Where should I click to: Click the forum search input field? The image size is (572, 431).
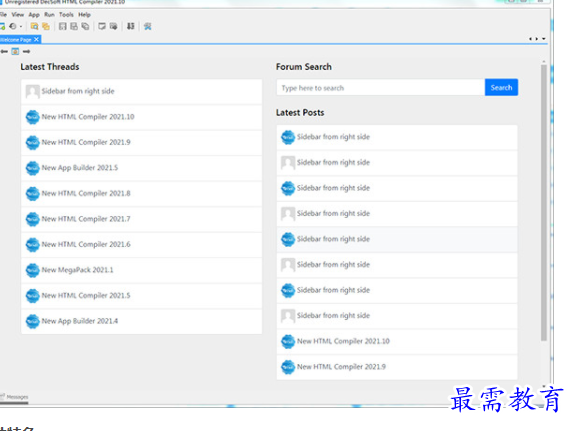pos(380,88)
